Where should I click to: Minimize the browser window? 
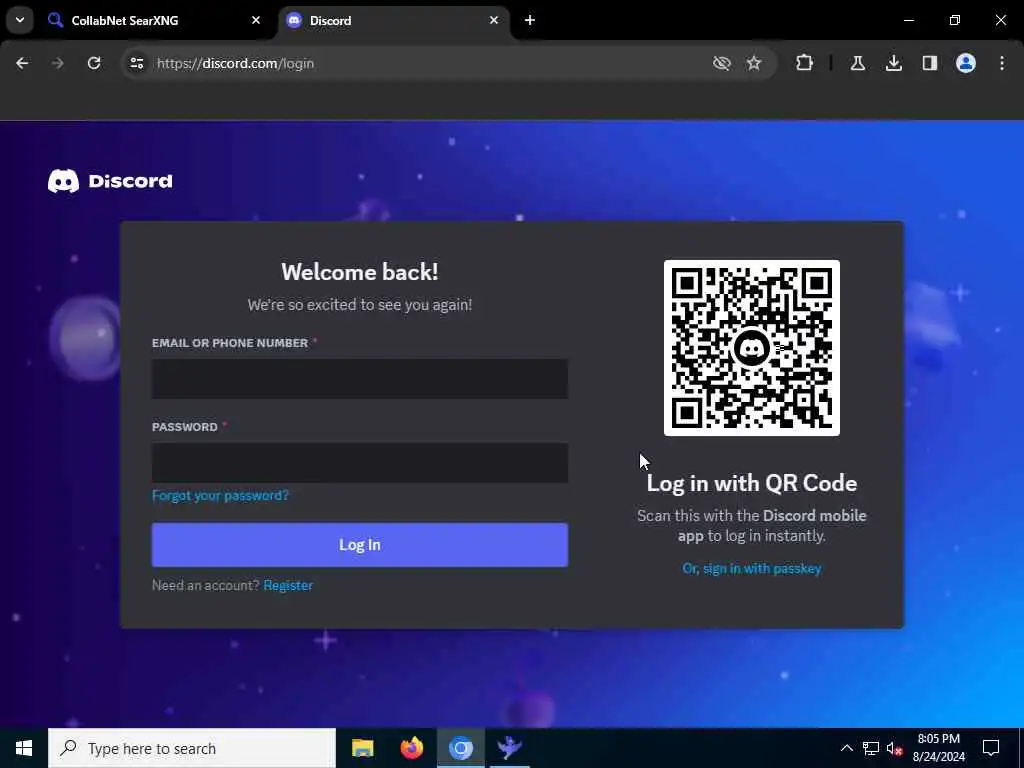point(908,20)
